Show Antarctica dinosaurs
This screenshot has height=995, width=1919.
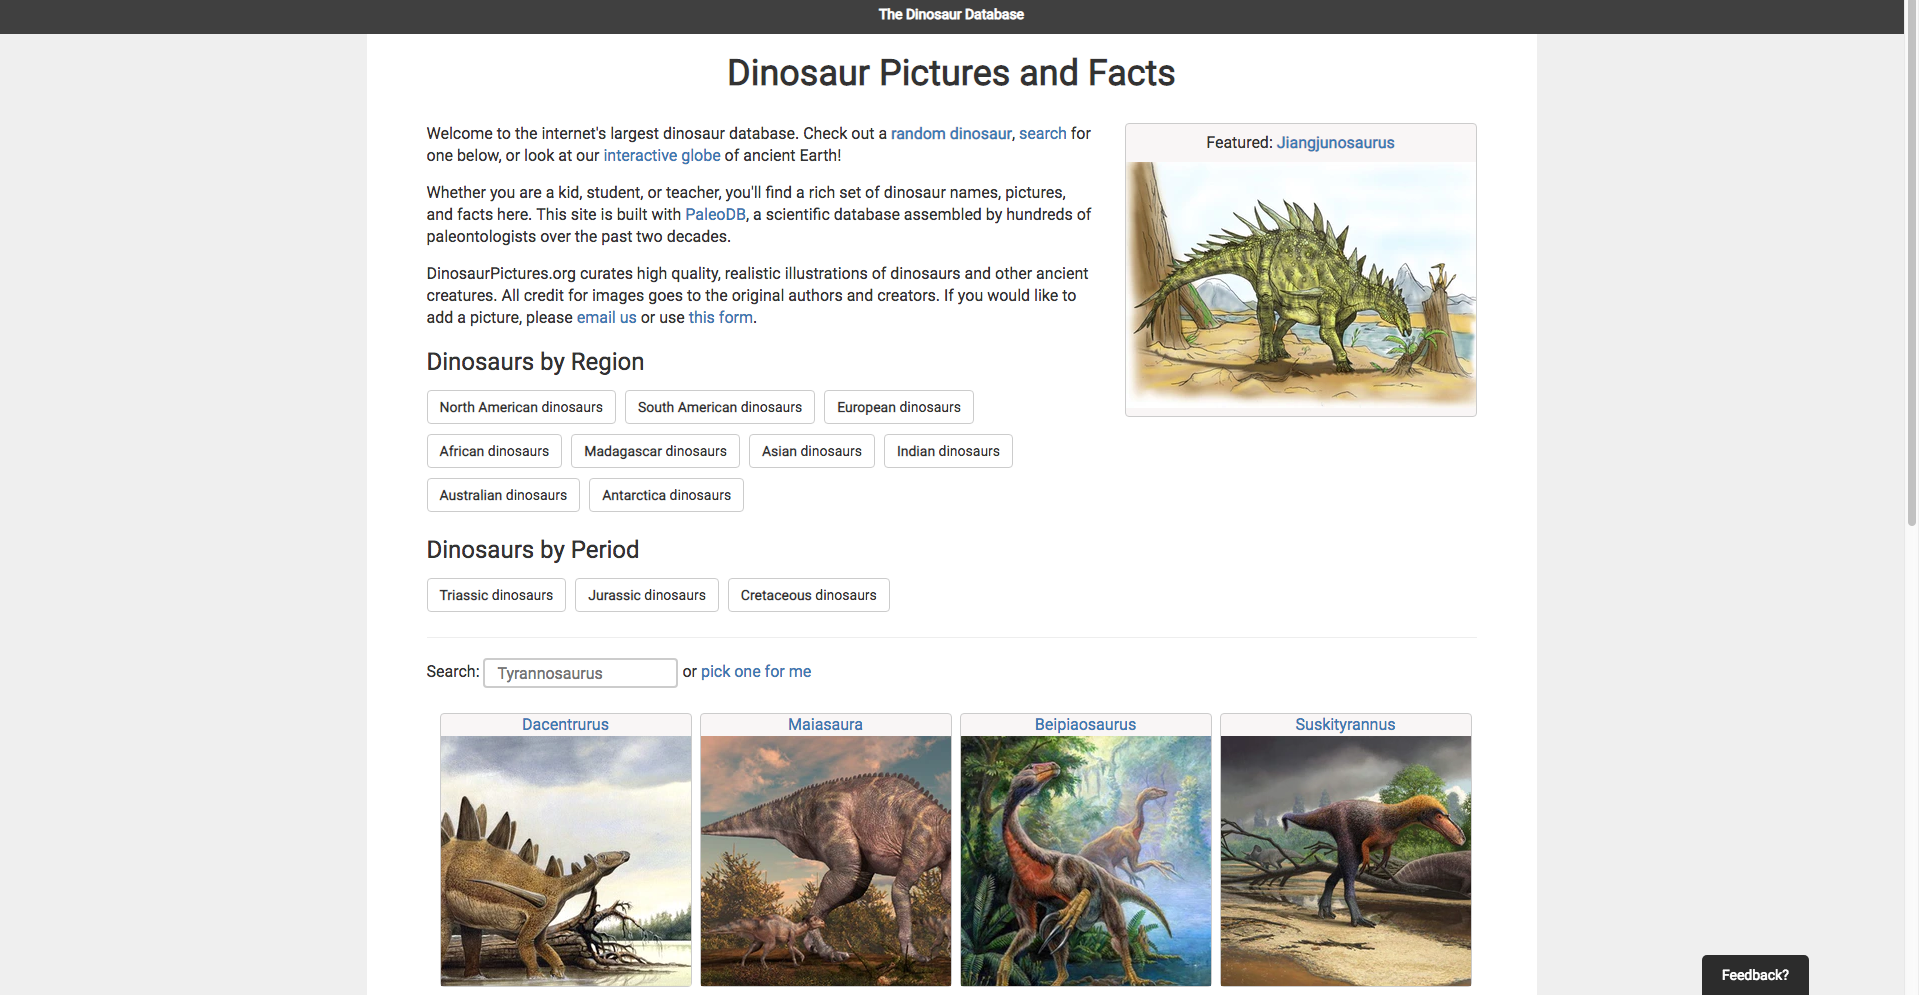click(666, 495)
